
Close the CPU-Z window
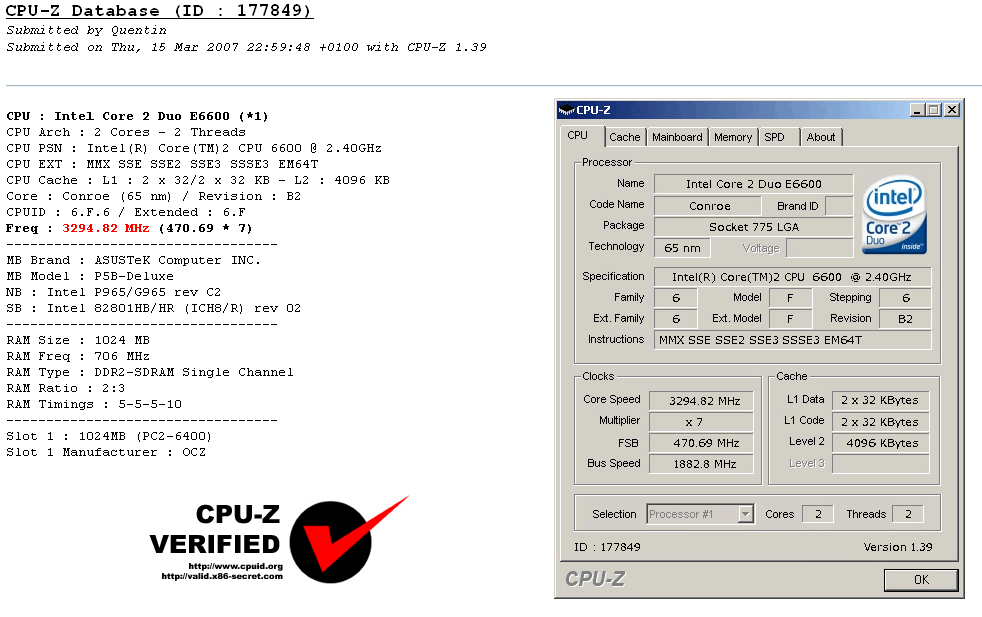point(952,110)
